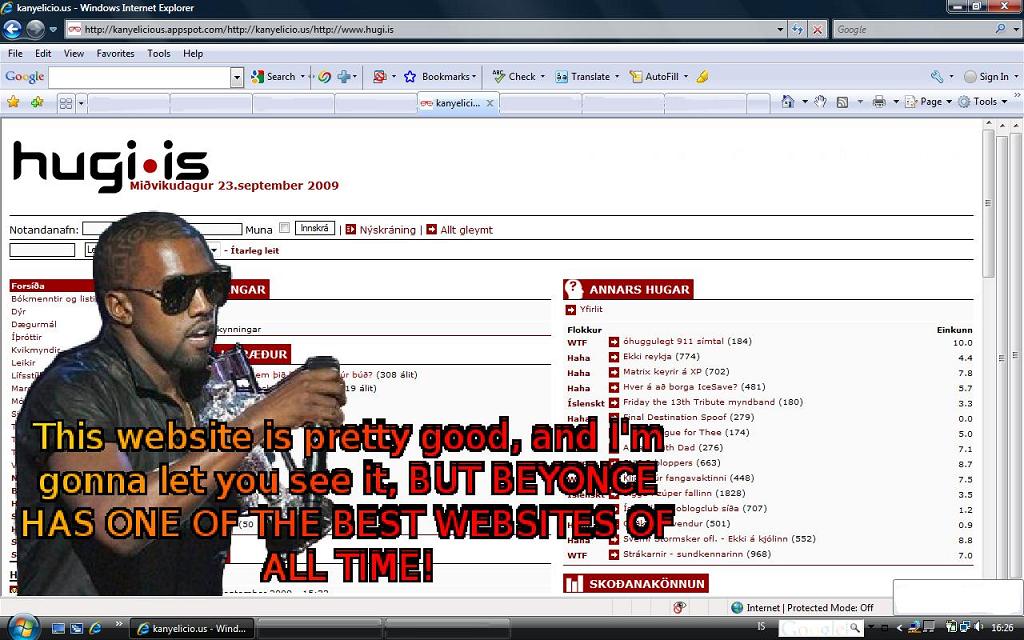Open the Recent Pages dropdown arrow
Viewport: 1024px width, 640px height.
[x=53, y=29]
